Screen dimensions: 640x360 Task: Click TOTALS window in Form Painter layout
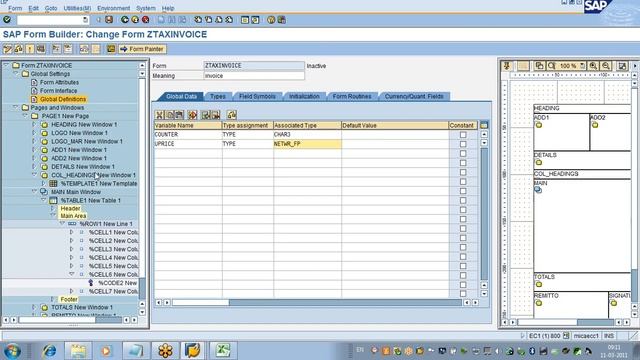click(x=582, y=282)
